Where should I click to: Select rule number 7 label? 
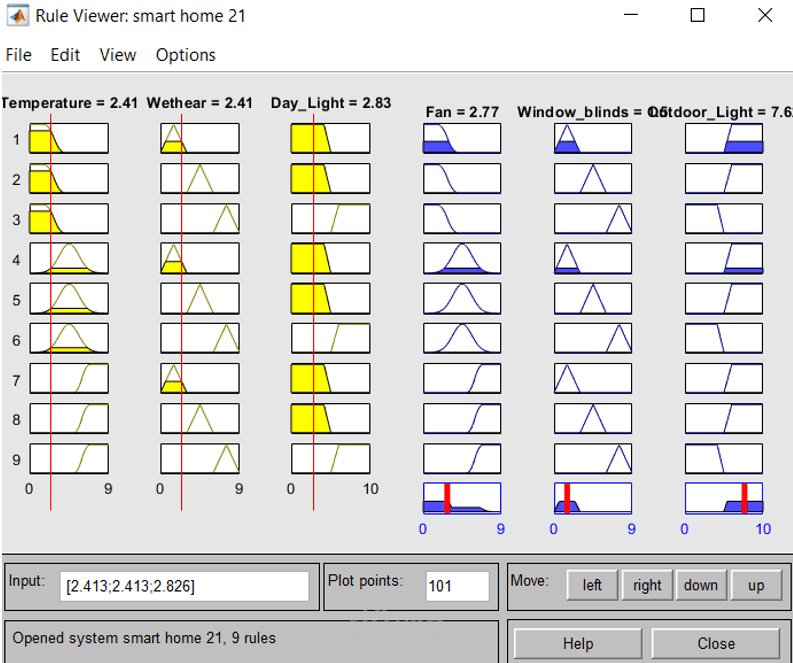(16, 380)
